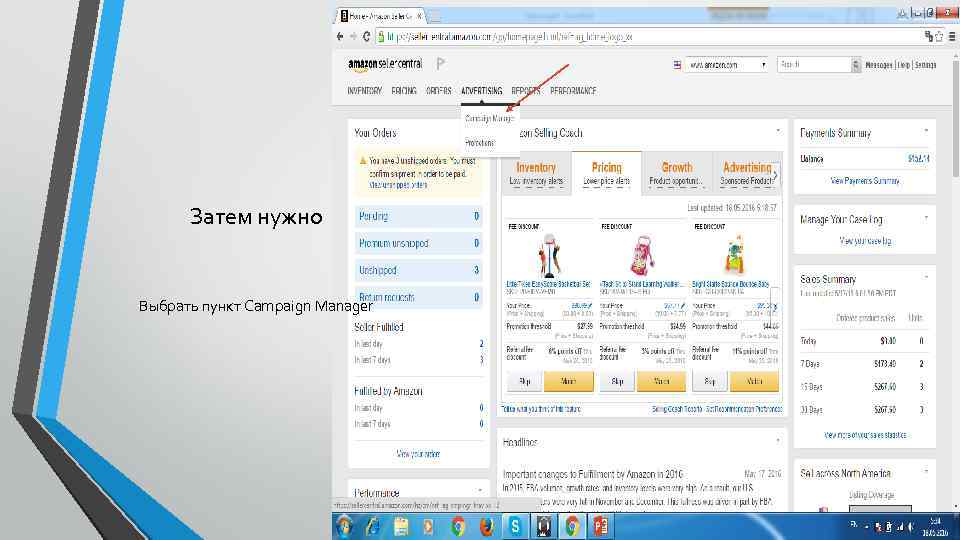Click Match under the VTech learning walker
This screenshot has width=960, height=540.
pos(661,381)
